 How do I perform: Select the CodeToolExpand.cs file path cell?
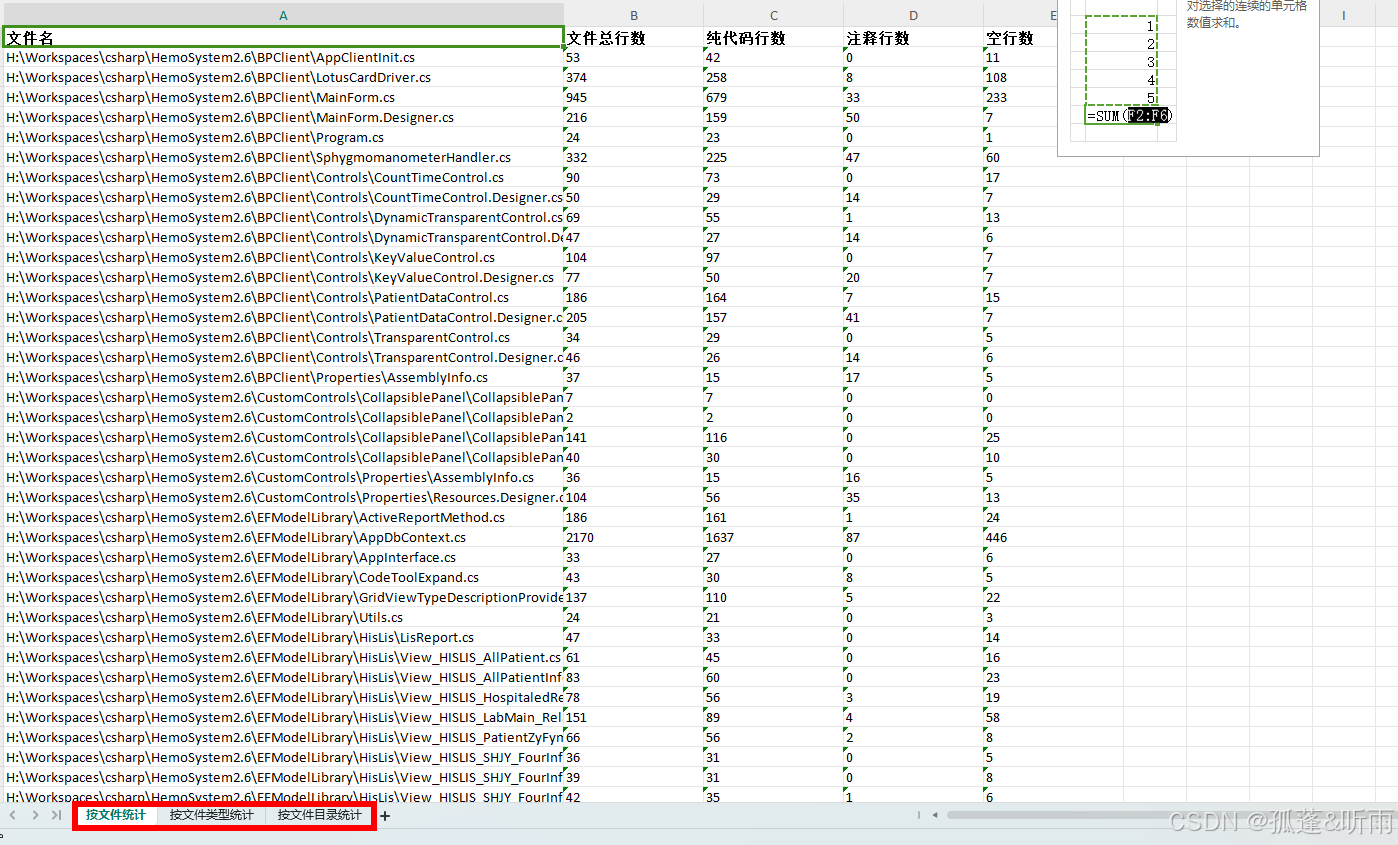point(284,578)
